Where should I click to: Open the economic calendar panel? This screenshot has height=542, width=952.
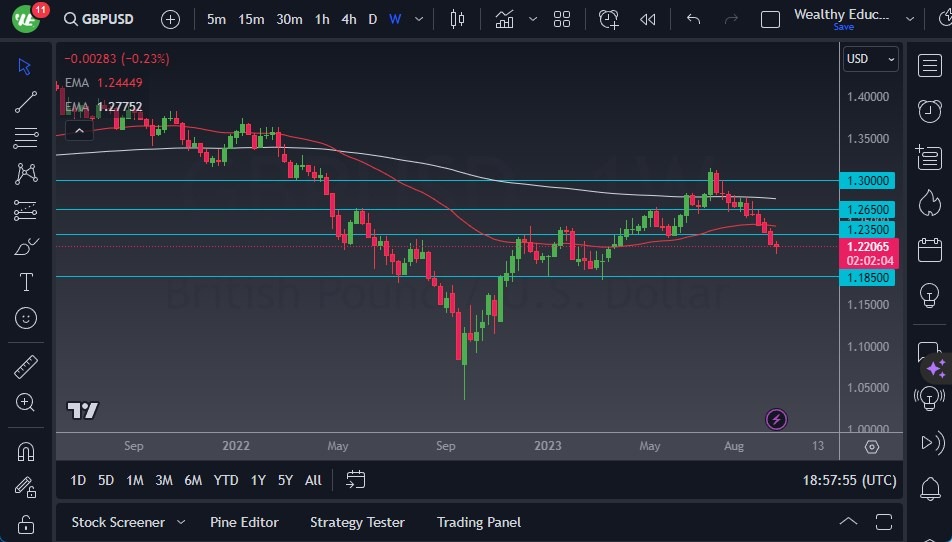929,249
